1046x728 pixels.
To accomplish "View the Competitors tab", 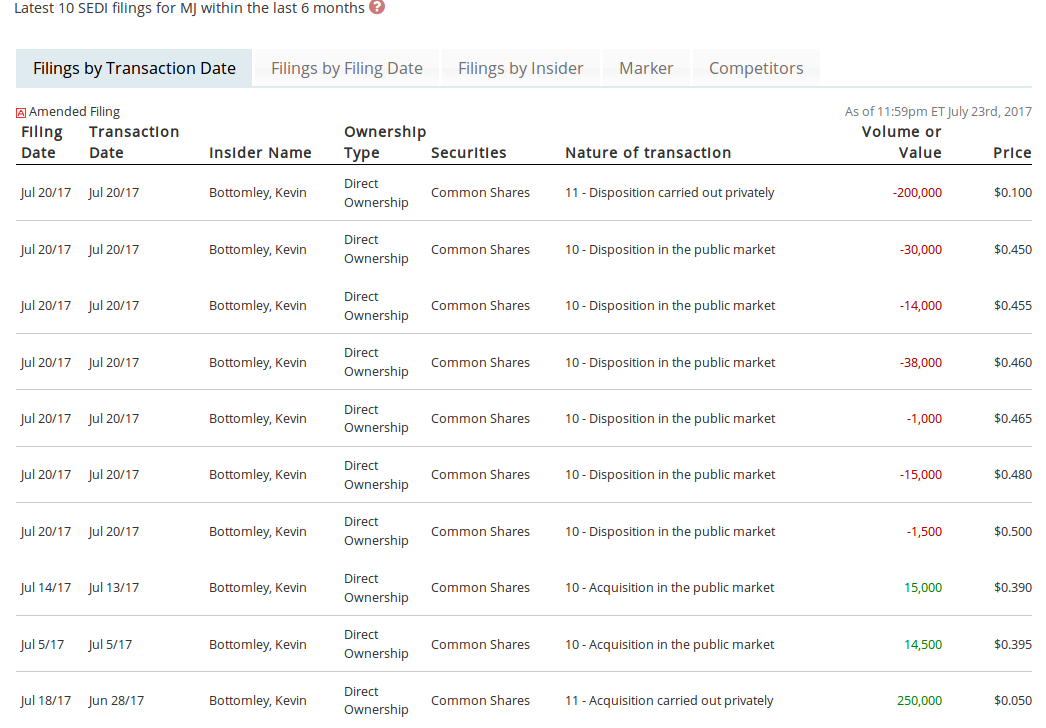I will click(756, 69).
